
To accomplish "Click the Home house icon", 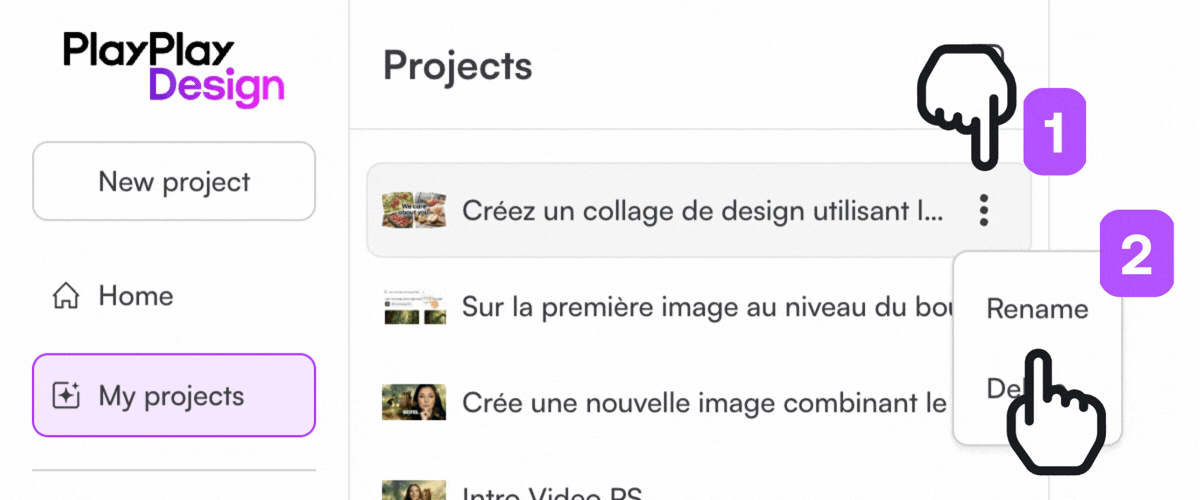I will click(x=66, y=296).
